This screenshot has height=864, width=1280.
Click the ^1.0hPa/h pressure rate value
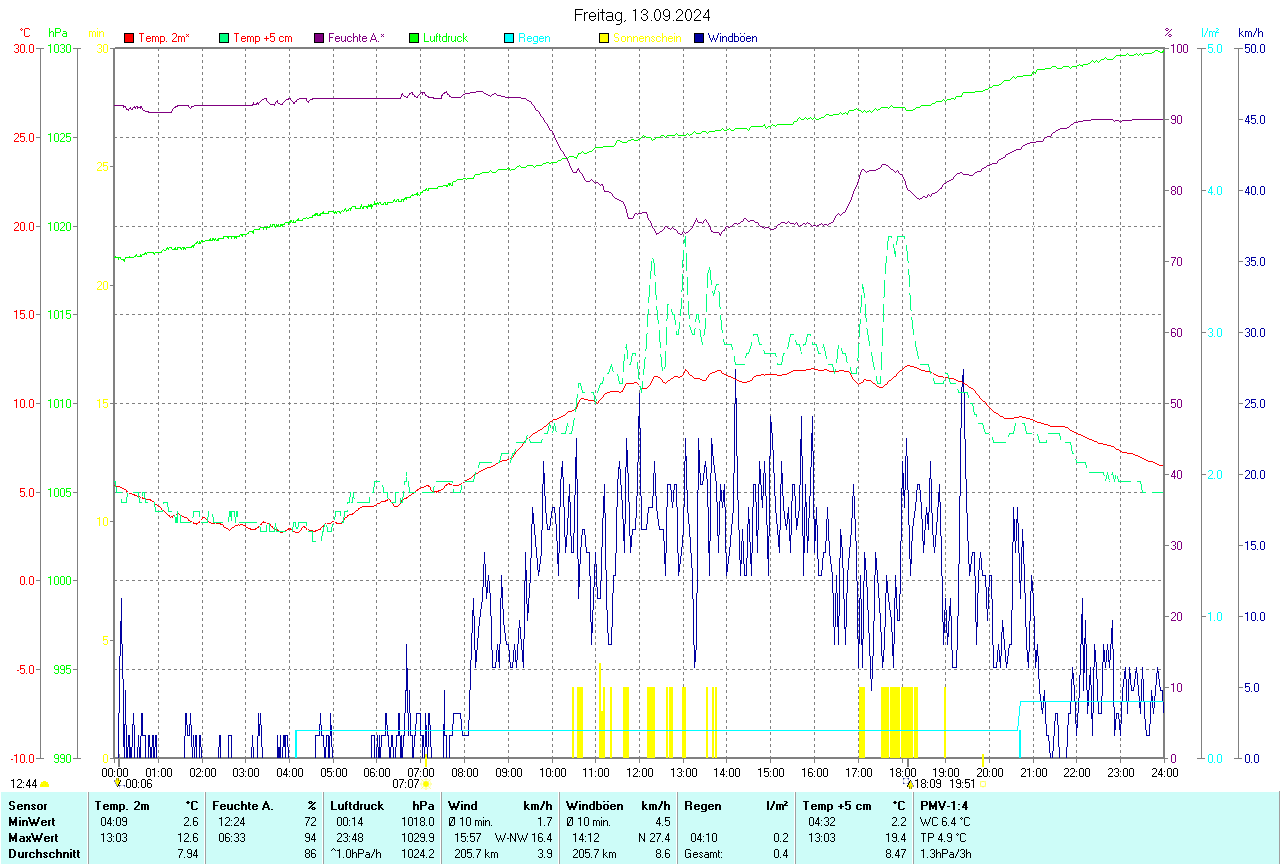[358, 853]
